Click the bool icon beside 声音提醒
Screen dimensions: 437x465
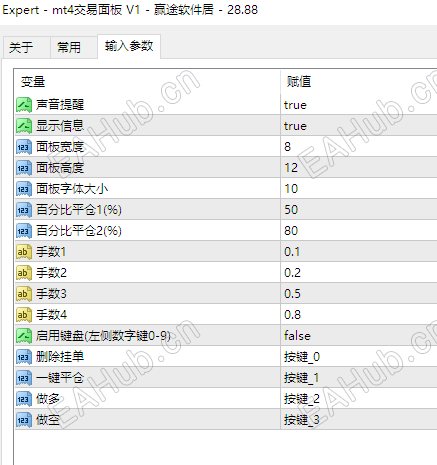tap(24, 105)
